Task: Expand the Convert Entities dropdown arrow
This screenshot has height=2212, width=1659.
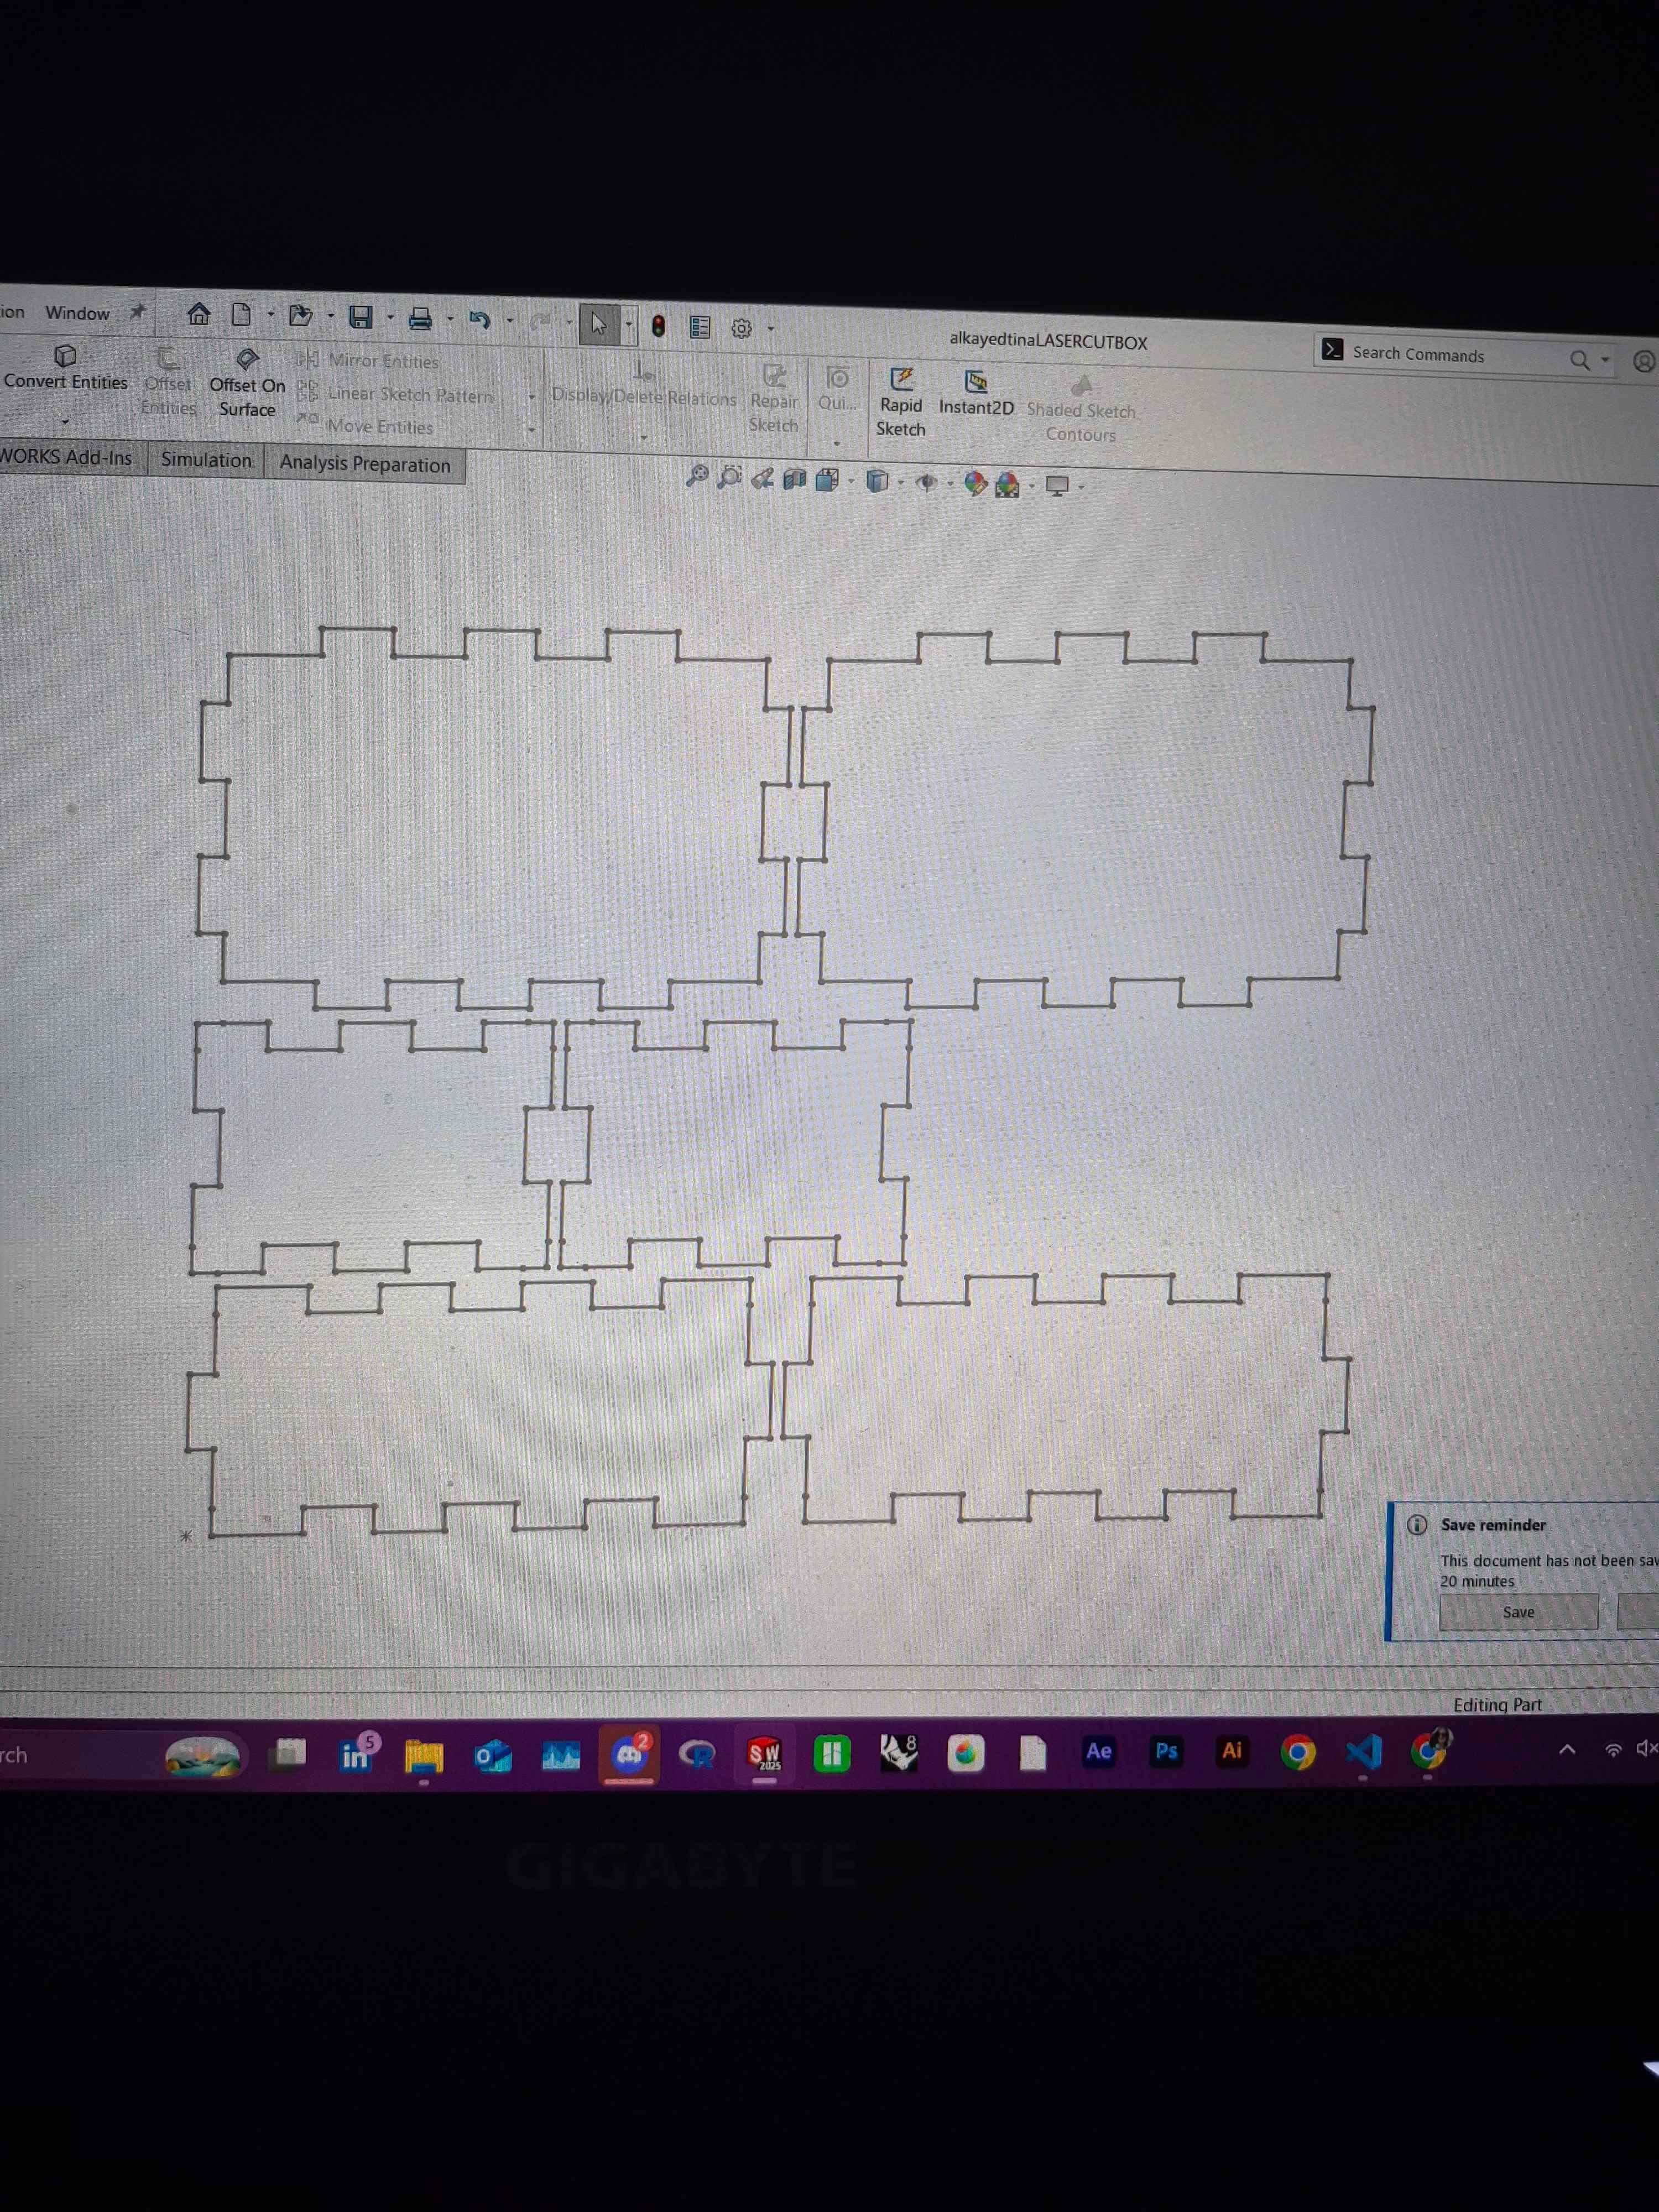Action: click(x=65, y=422)
